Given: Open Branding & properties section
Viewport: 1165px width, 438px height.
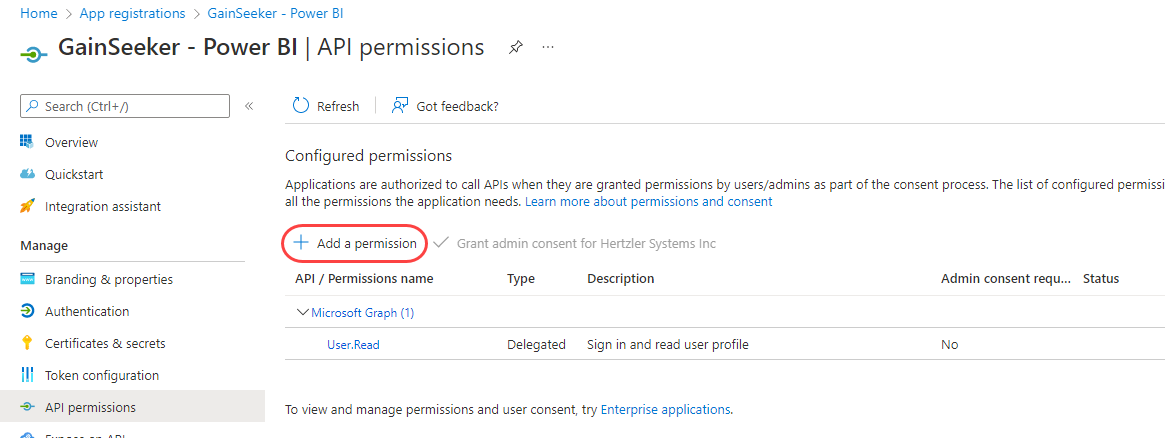Looking at the screenshot, I should click(108, 279).
